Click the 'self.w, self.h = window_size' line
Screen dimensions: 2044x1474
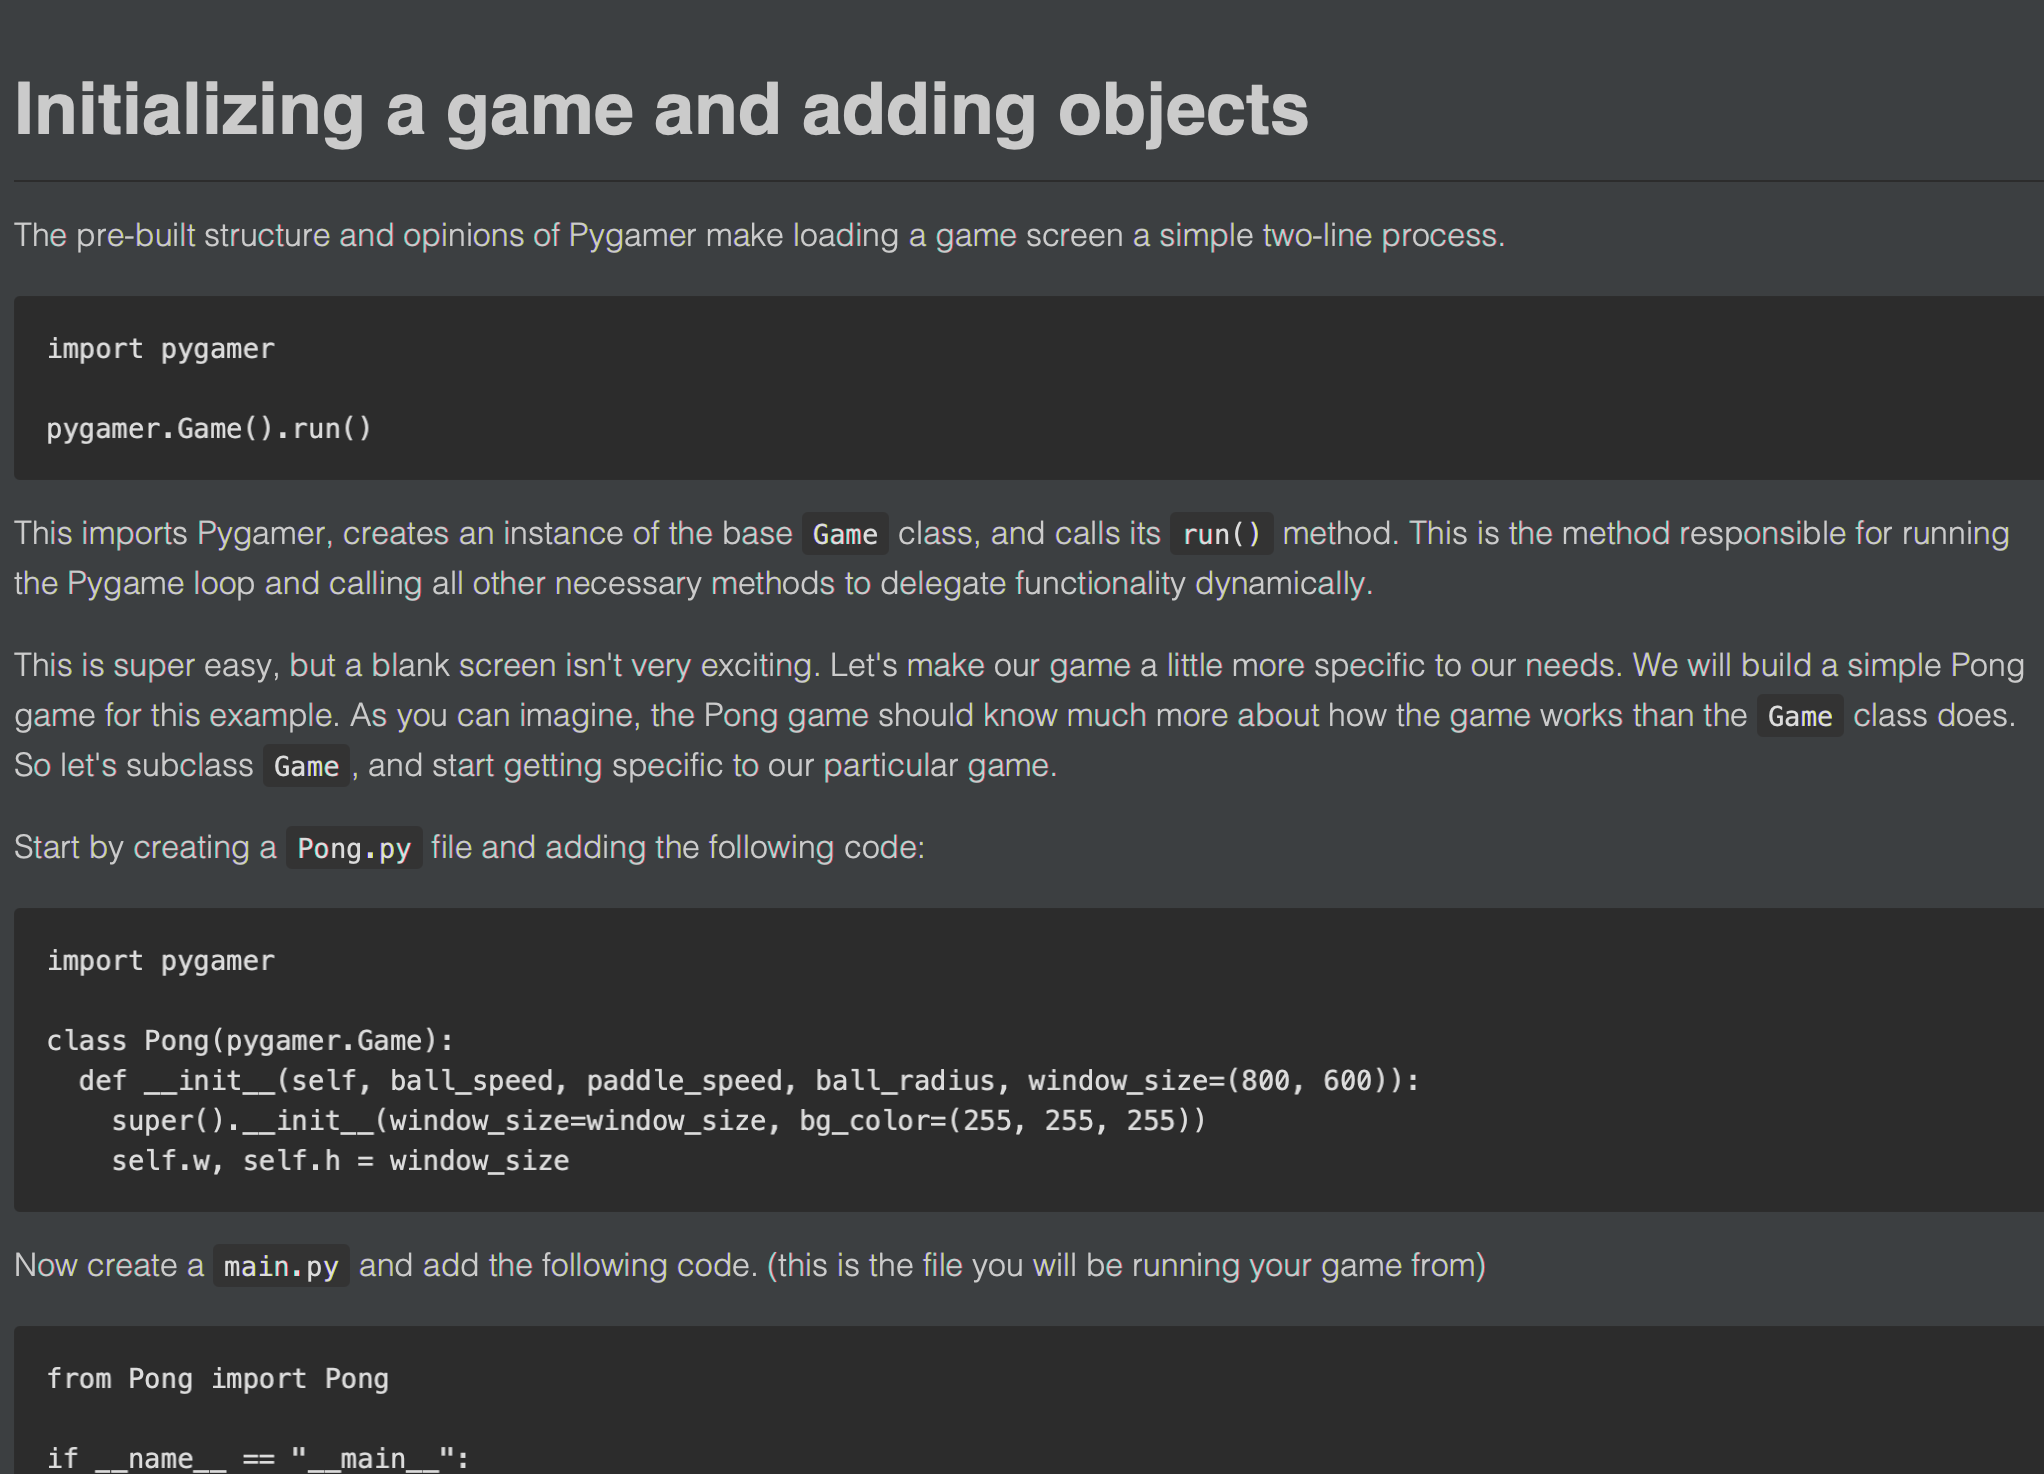click(x=340, y=1161)
